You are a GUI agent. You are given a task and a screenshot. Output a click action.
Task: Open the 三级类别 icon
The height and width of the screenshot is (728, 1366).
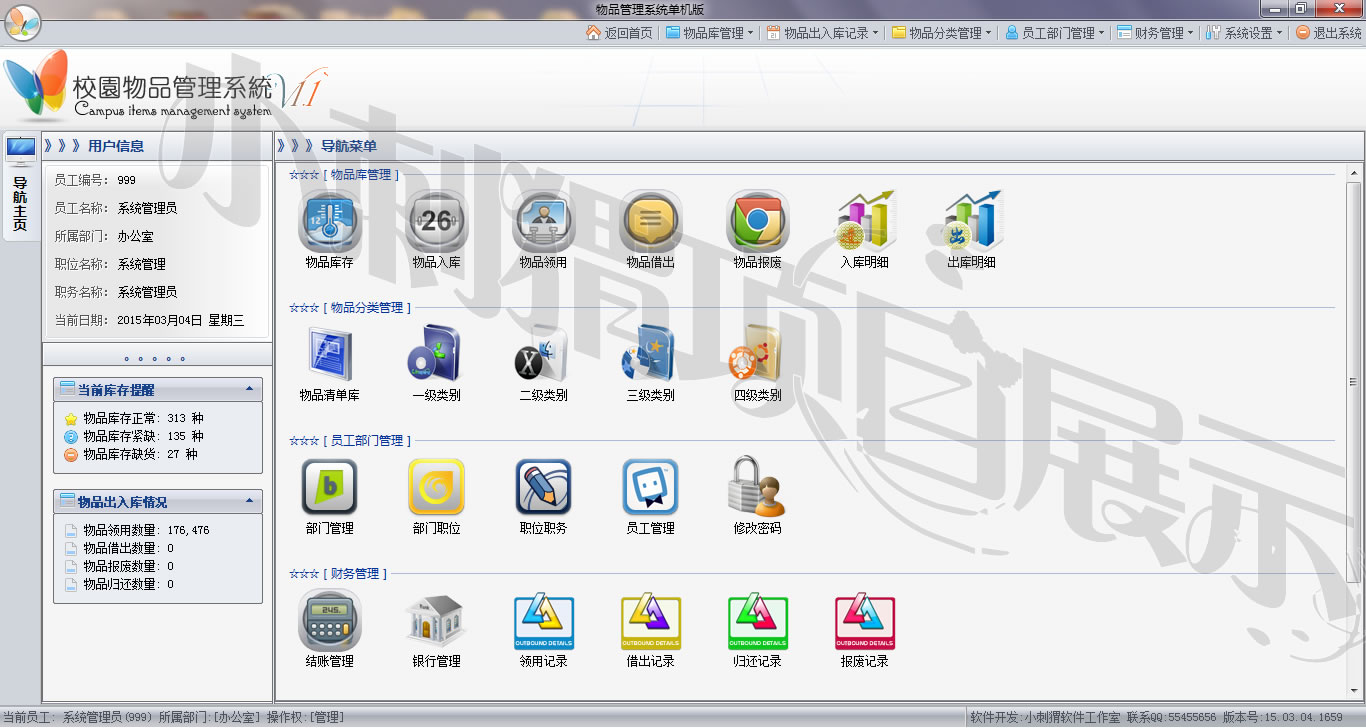[x=650, y=355]
